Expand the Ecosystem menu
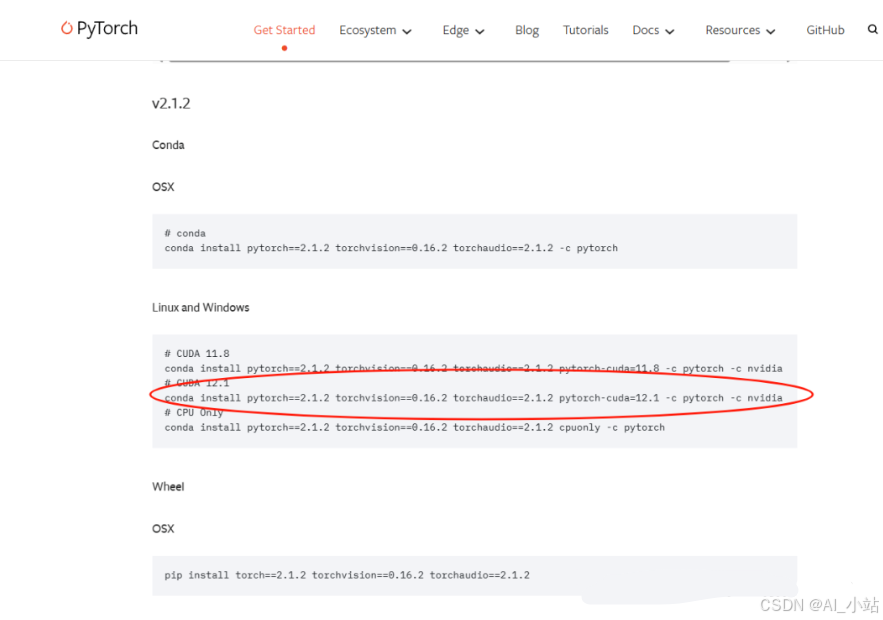 pyautogui.click(x=375, y=30)
